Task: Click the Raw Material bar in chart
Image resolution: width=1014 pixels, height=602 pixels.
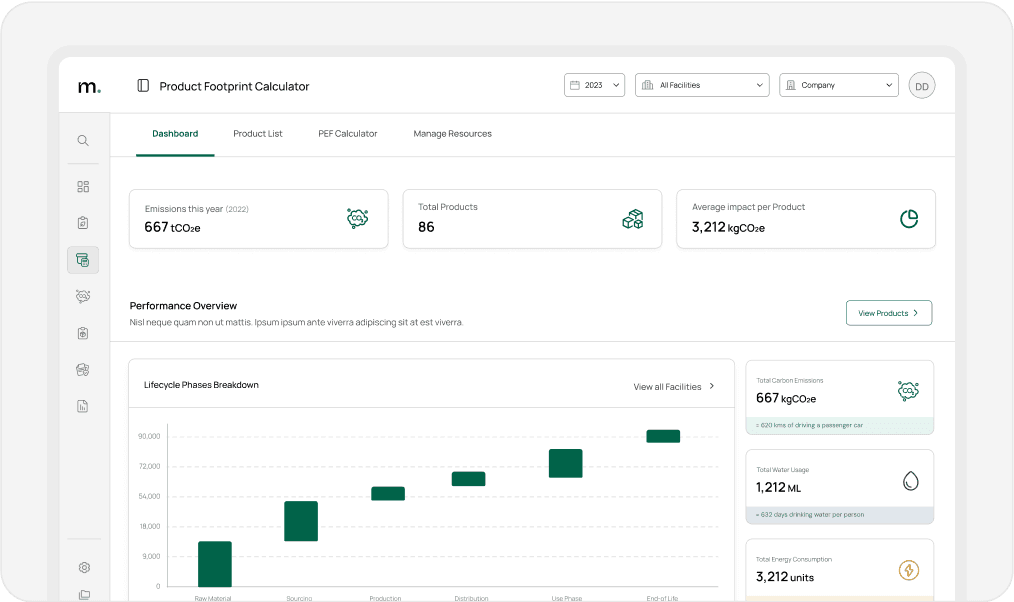Action: point(215,564)
